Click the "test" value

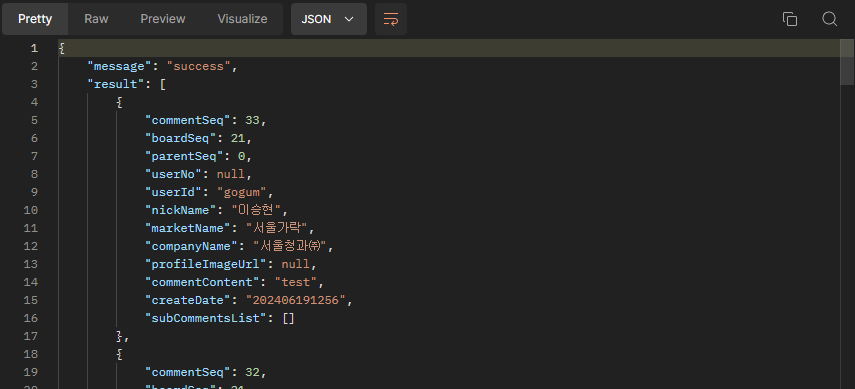click(x=296, y=282)
